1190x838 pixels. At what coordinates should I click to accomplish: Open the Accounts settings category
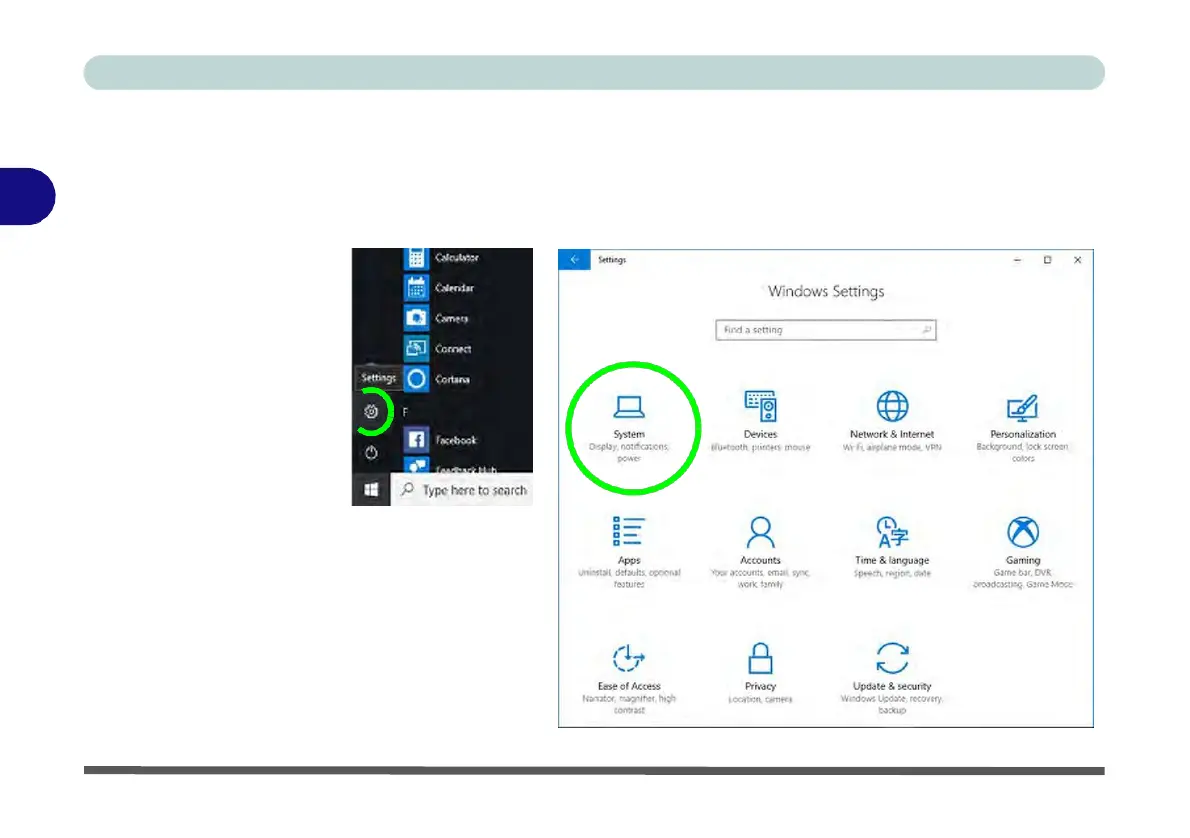tap(760, 553)
